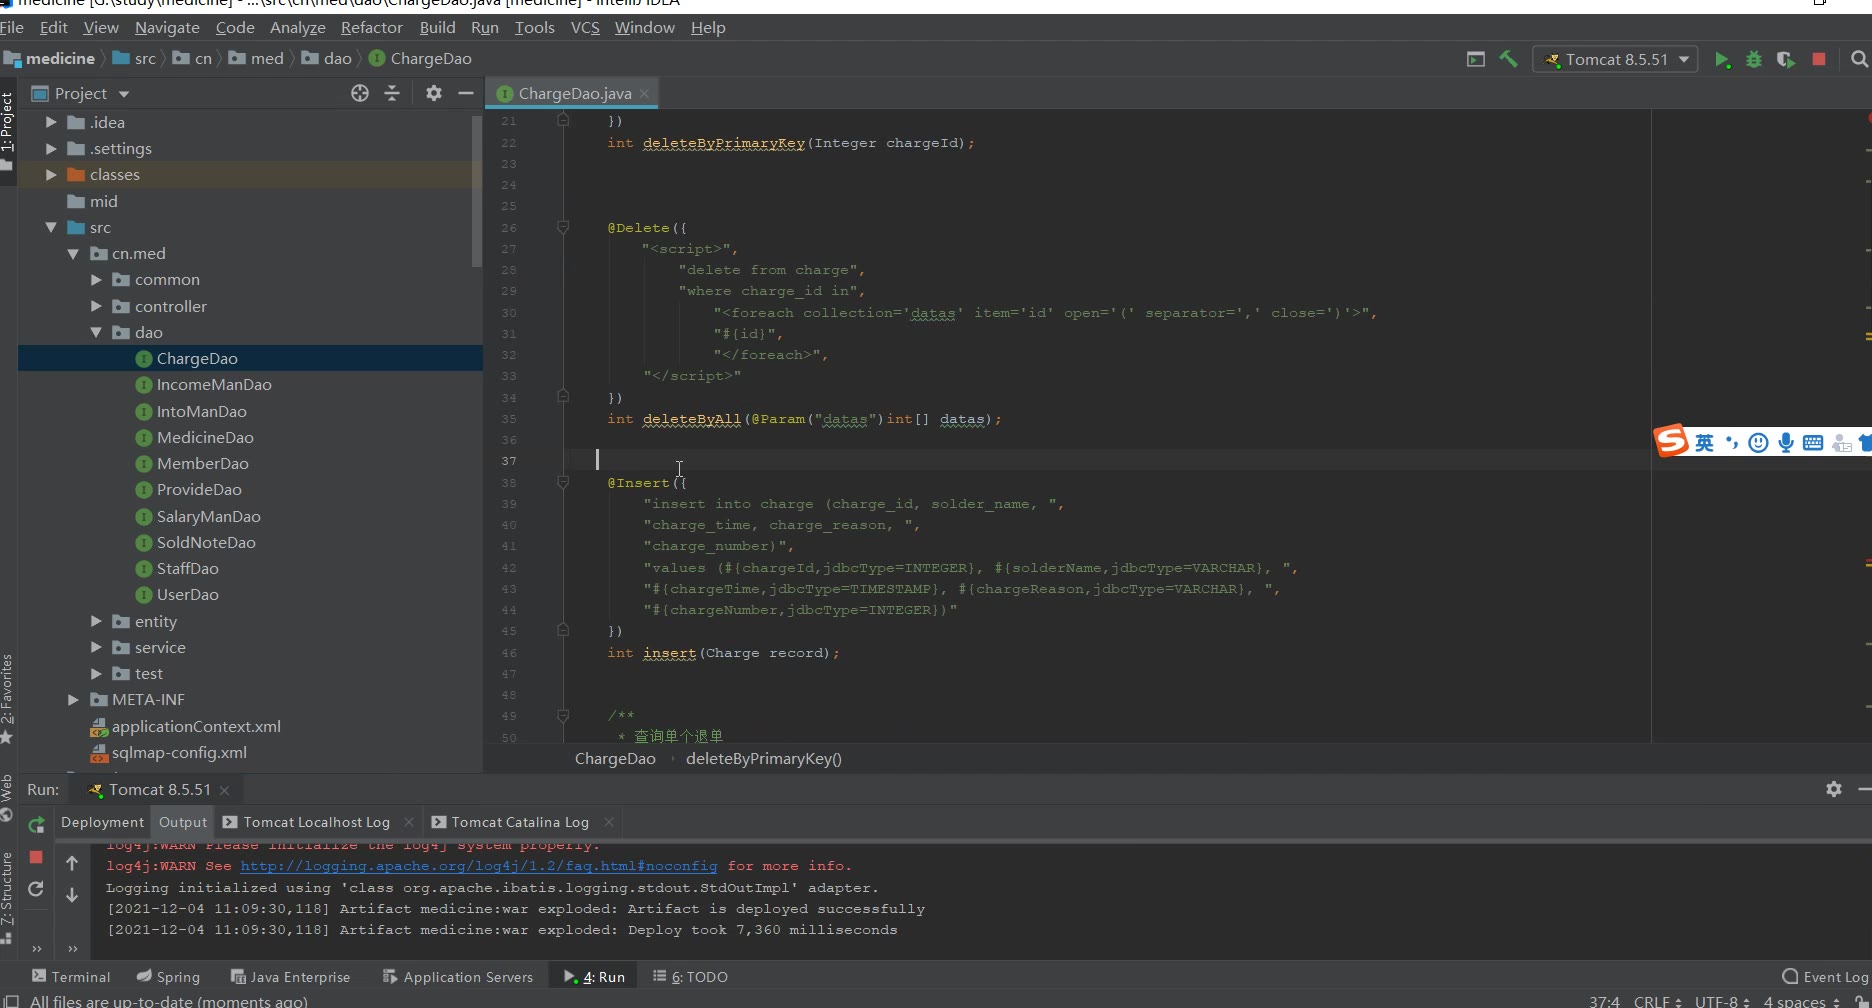This screenshot has height=1008, width=1872.
Task: Click the Build project hammer icon
Action: tap(1508, 60)
